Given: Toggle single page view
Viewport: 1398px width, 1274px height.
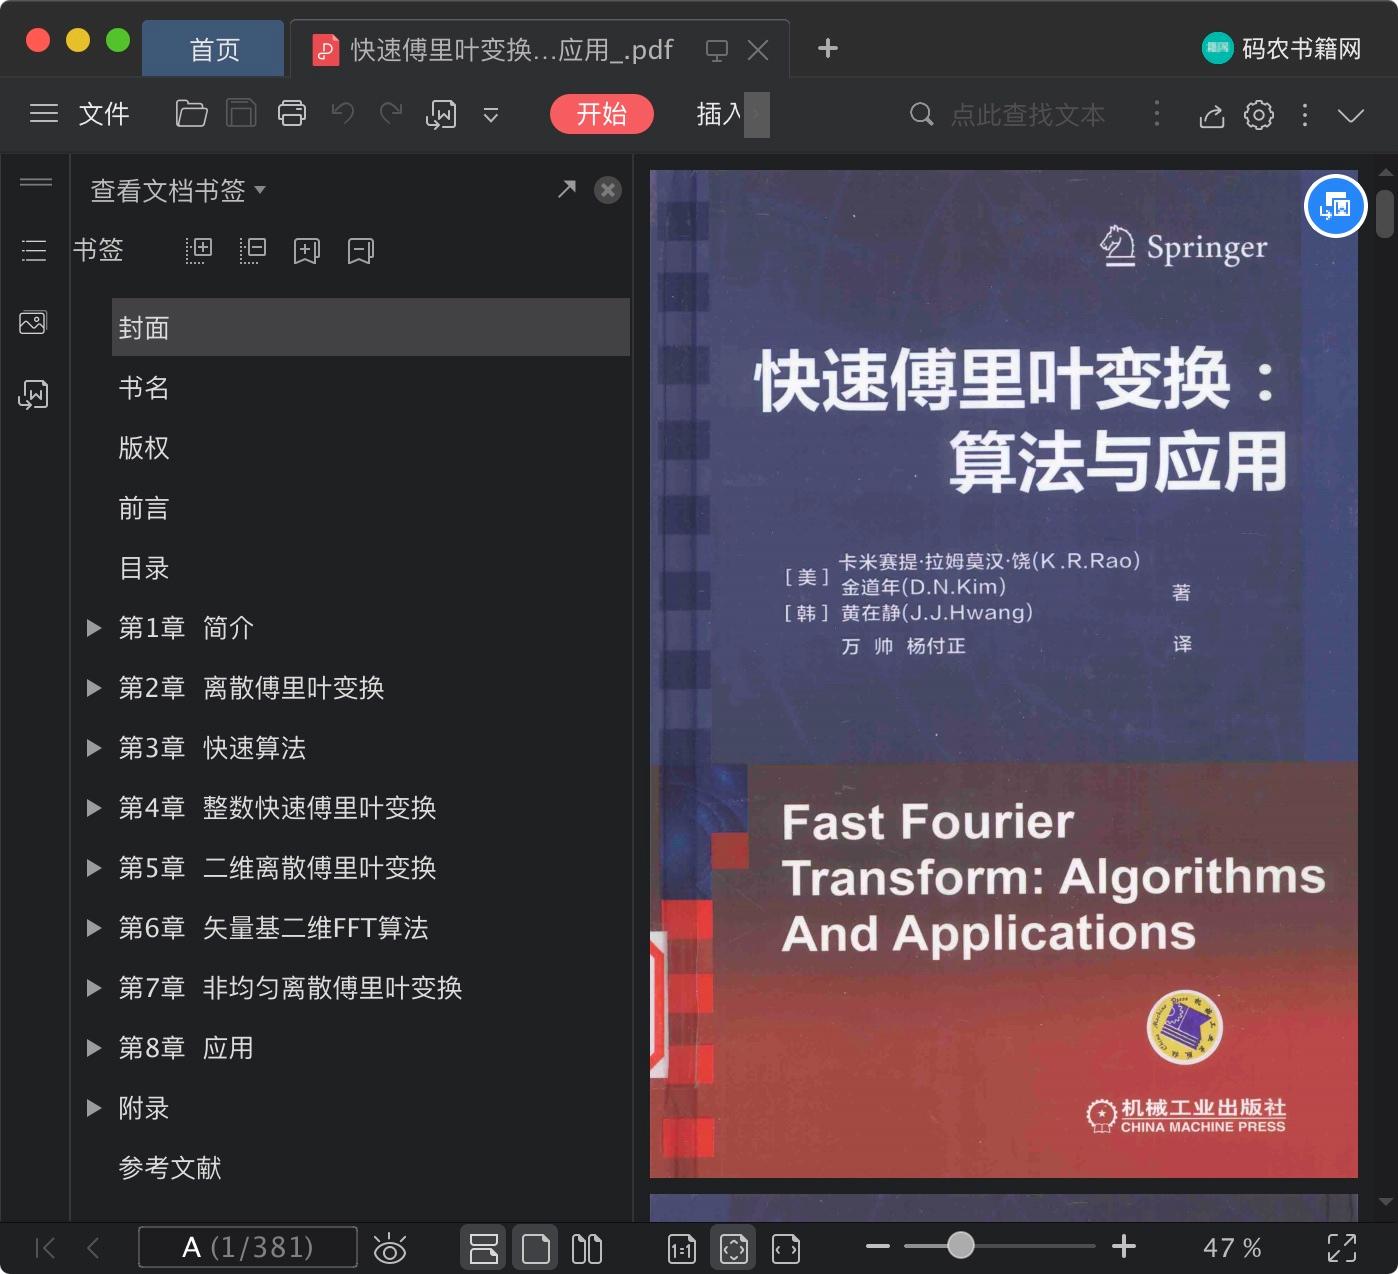Looking at the screenshot, I should (536, 1248).
